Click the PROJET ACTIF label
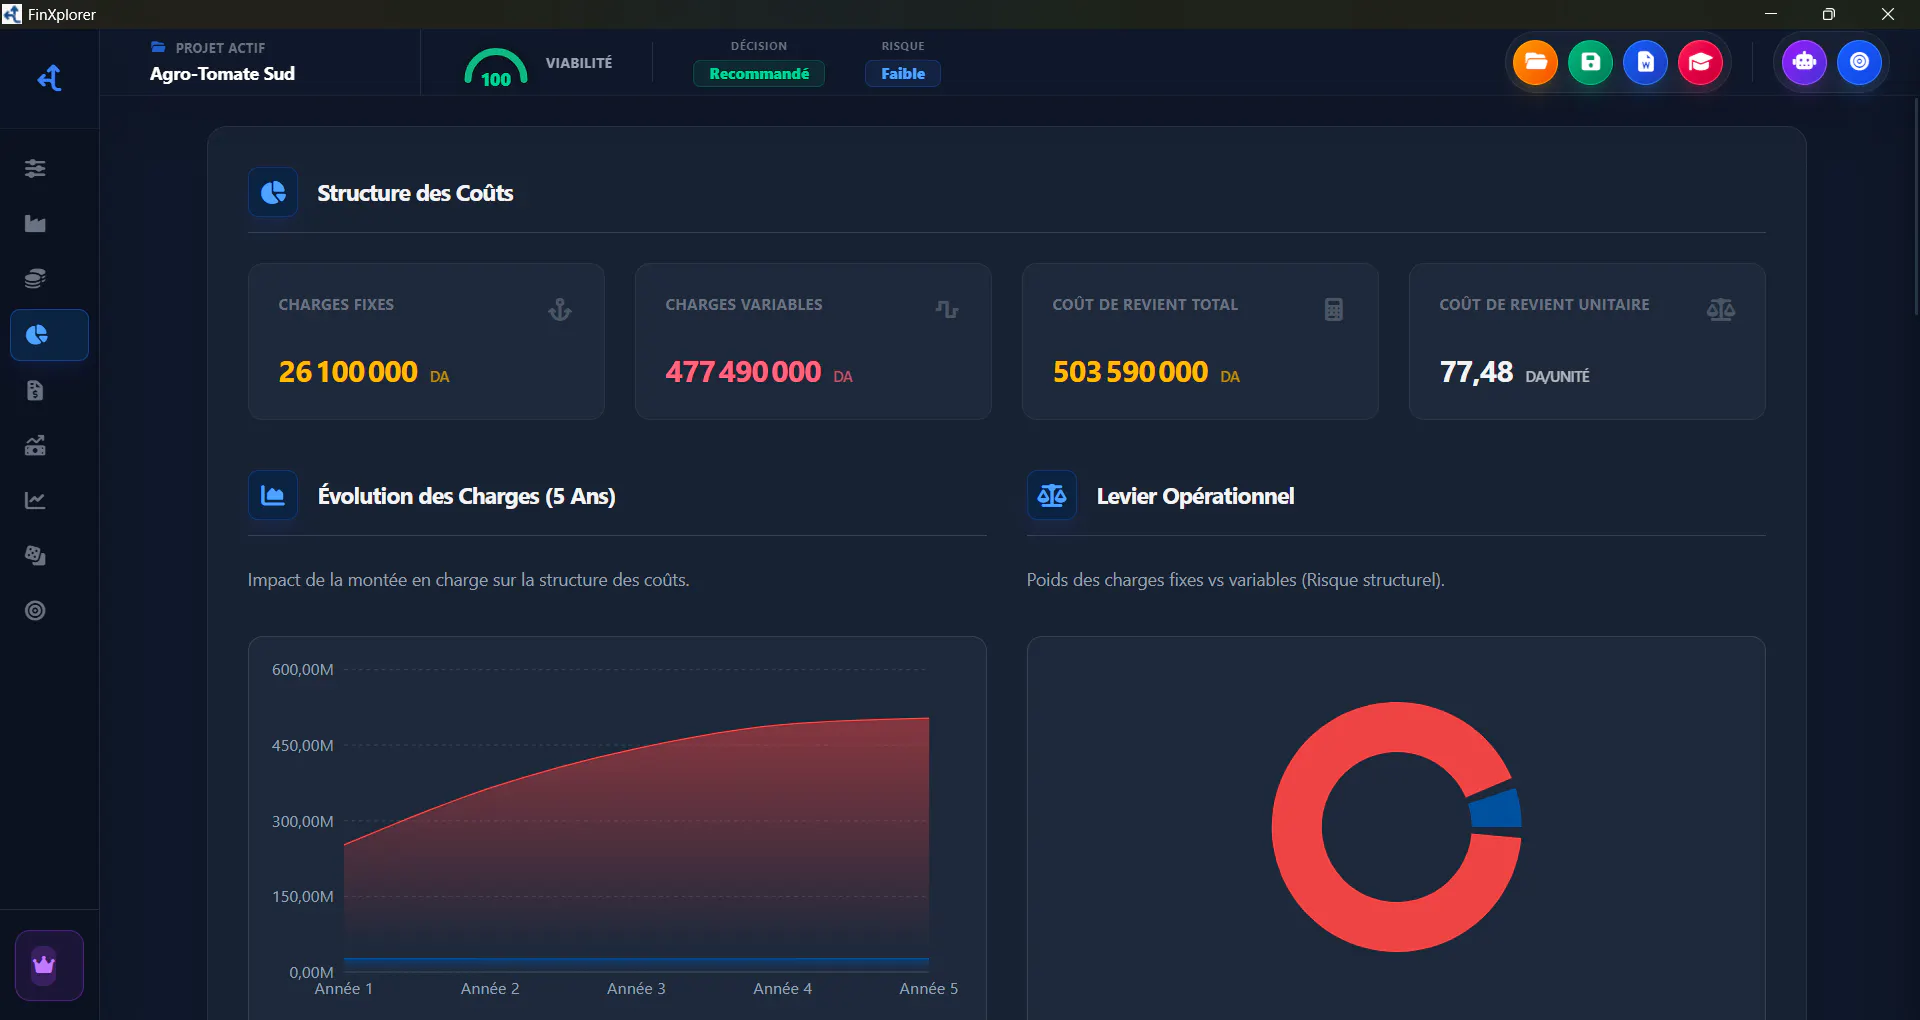 220,48
